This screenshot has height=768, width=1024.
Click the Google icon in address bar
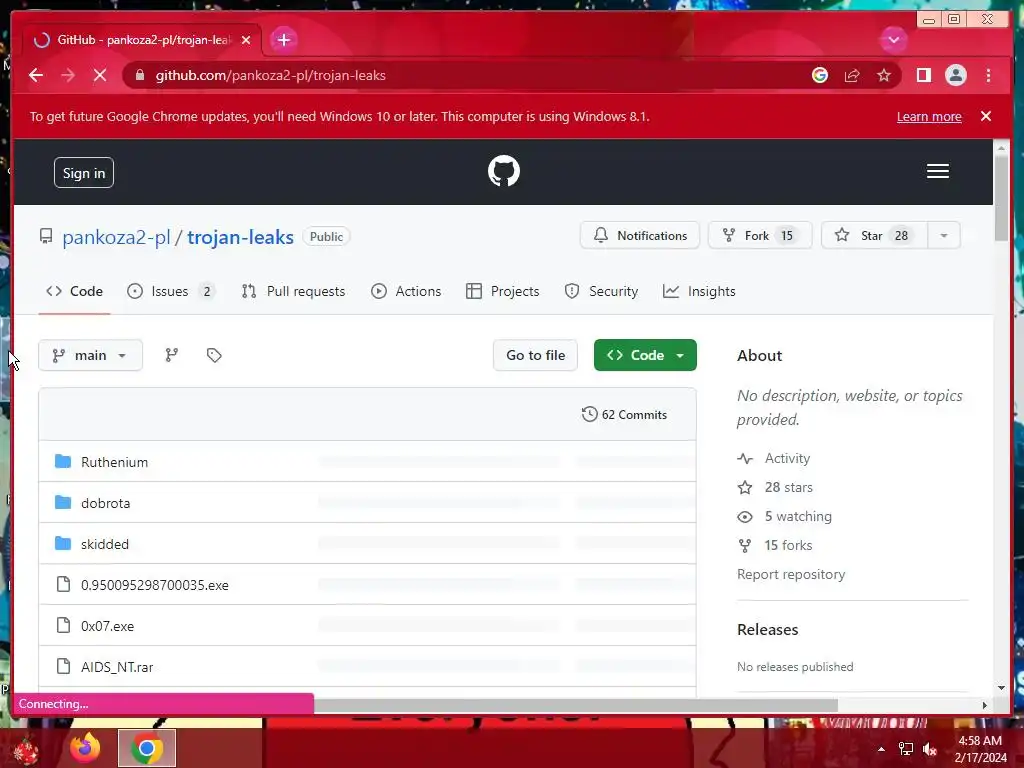point(820,75)
